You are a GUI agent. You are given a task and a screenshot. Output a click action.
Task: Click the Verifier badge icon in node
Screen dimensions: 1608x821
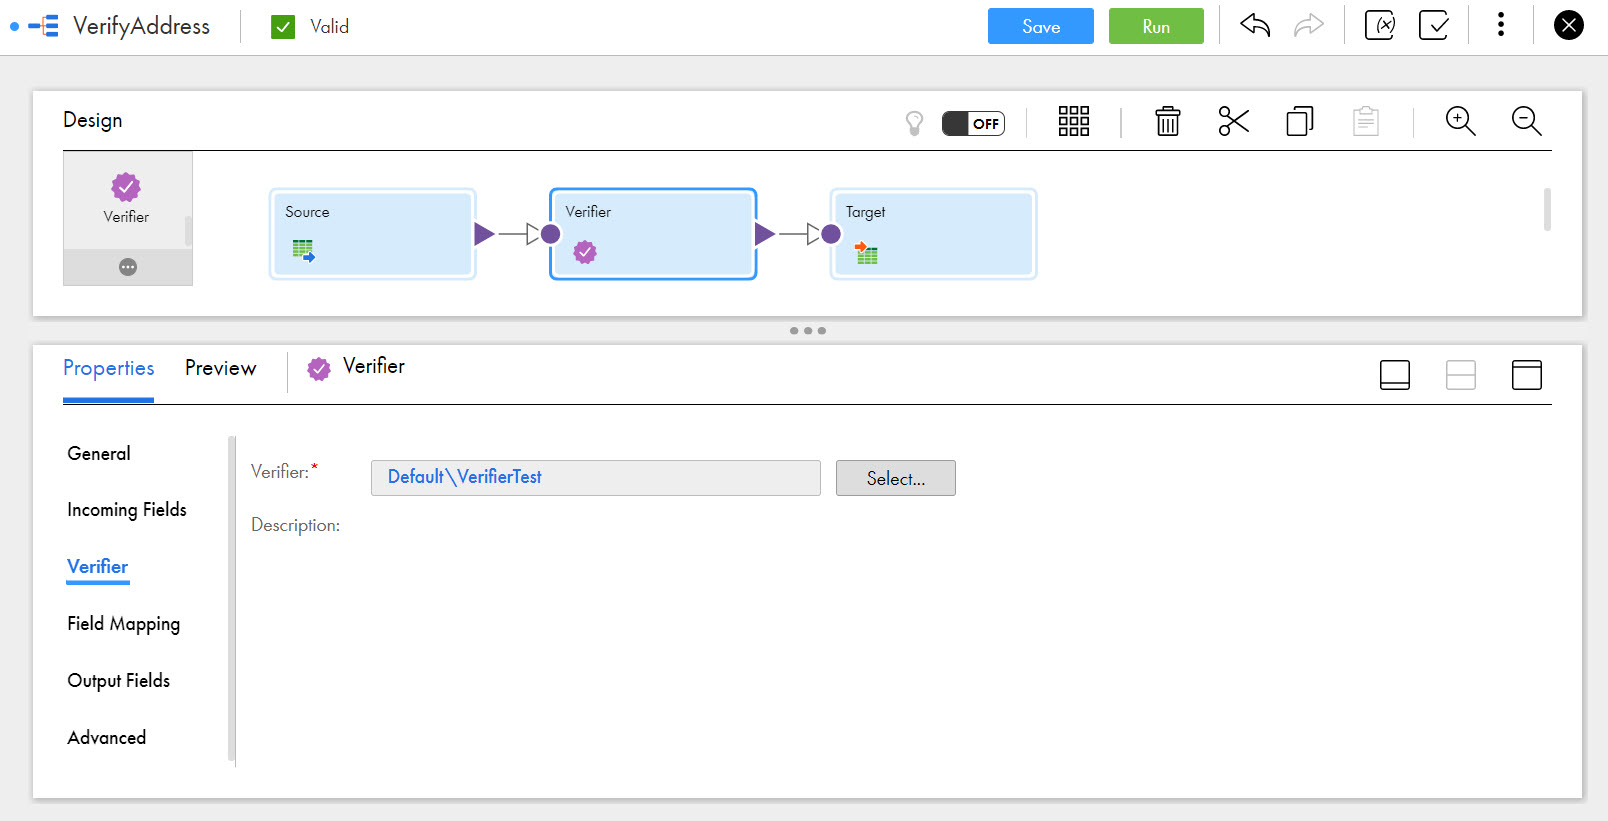point(585,252)
